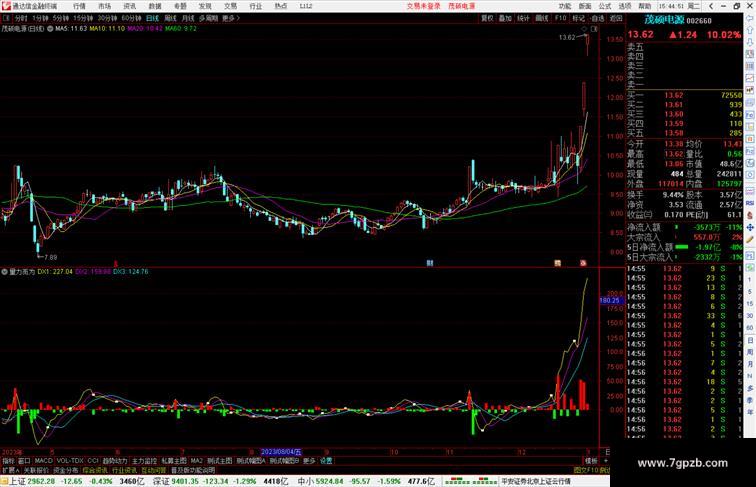Screen dimensions: 756x487
Task: Click the 周 period icon in right sidebar
Action: click(750, 352)
